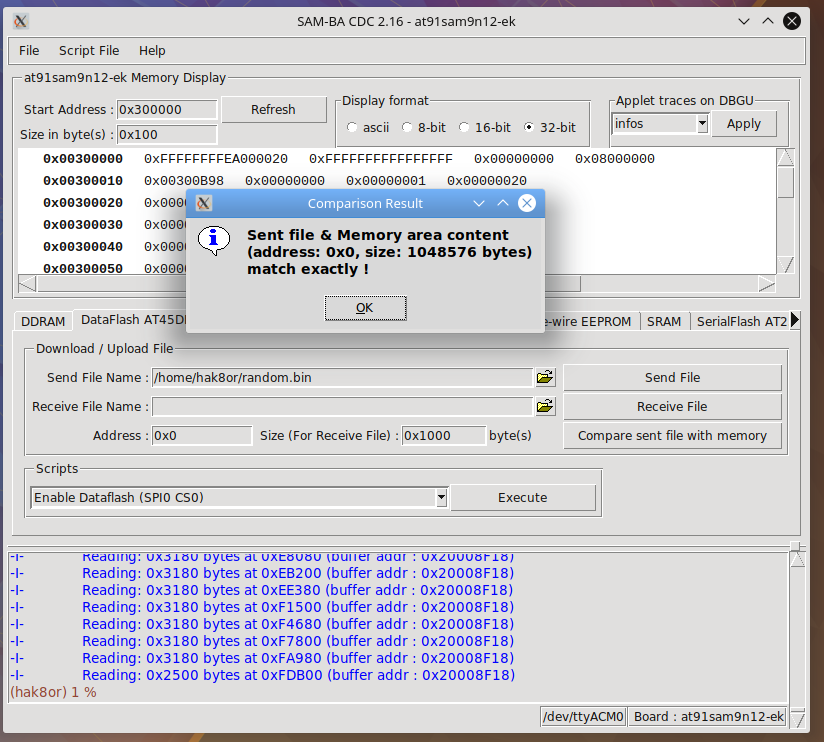824x742 pixels.
Task: Open the Scripts dropdown Enable Dataflash
Action: tap(441, 497)
